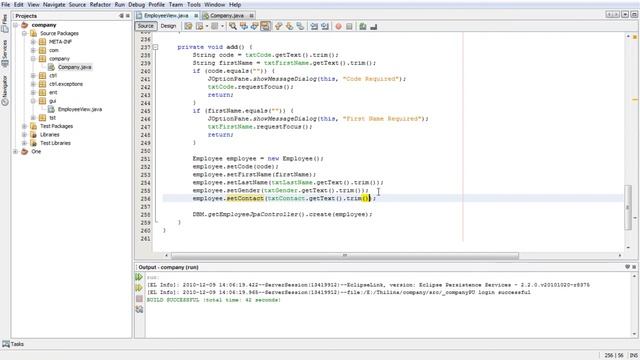Select the ent package in tree
The height and width of the screenshot is (360, 640).
point(53,92)
